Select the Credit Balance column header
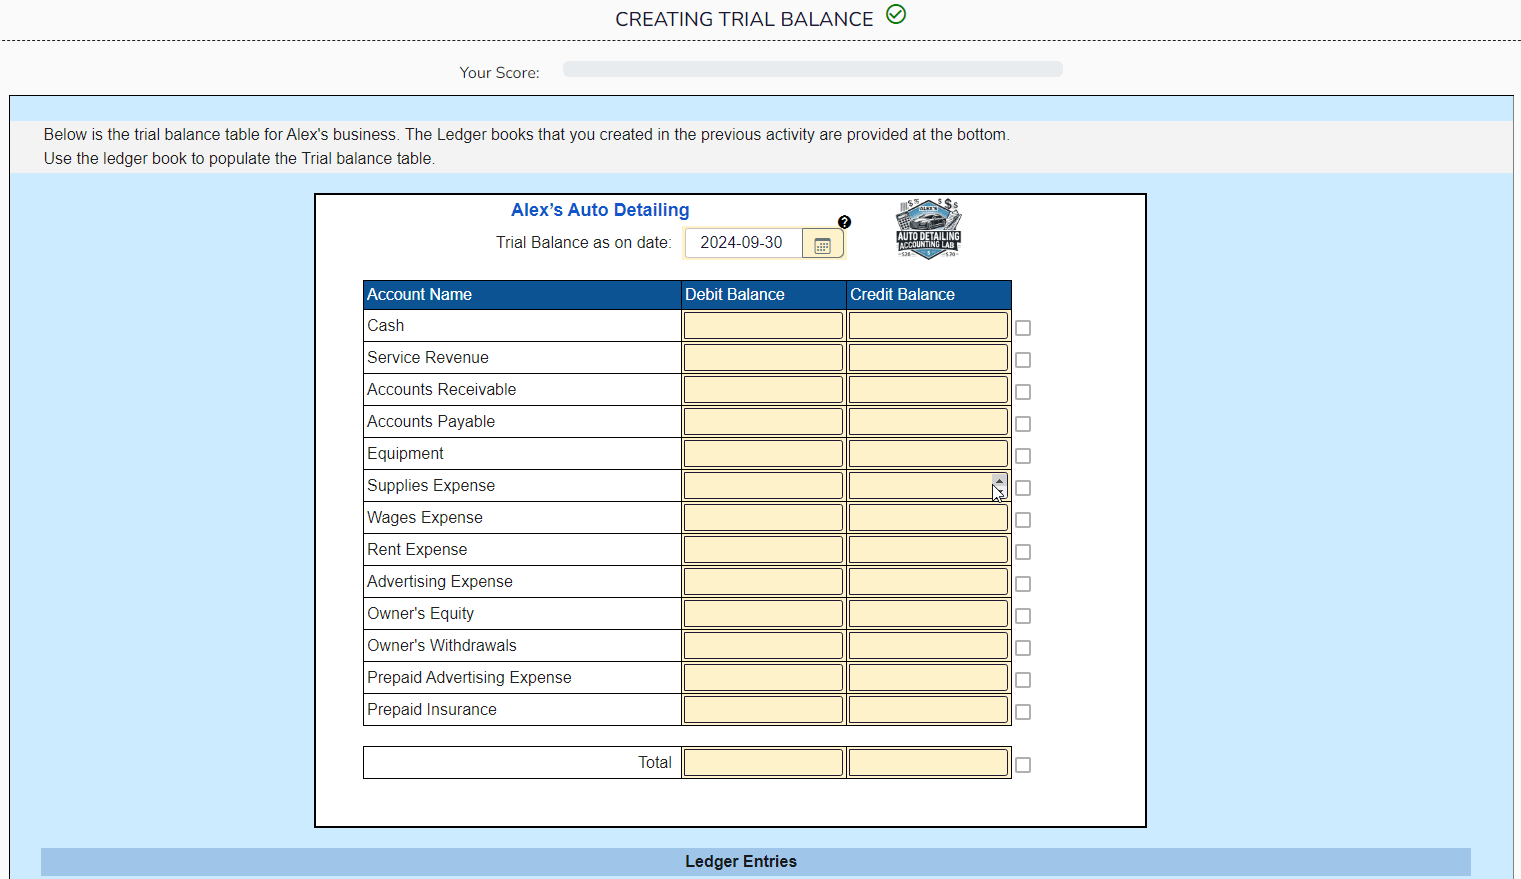The image size is (1521, 879). [901, 294]
